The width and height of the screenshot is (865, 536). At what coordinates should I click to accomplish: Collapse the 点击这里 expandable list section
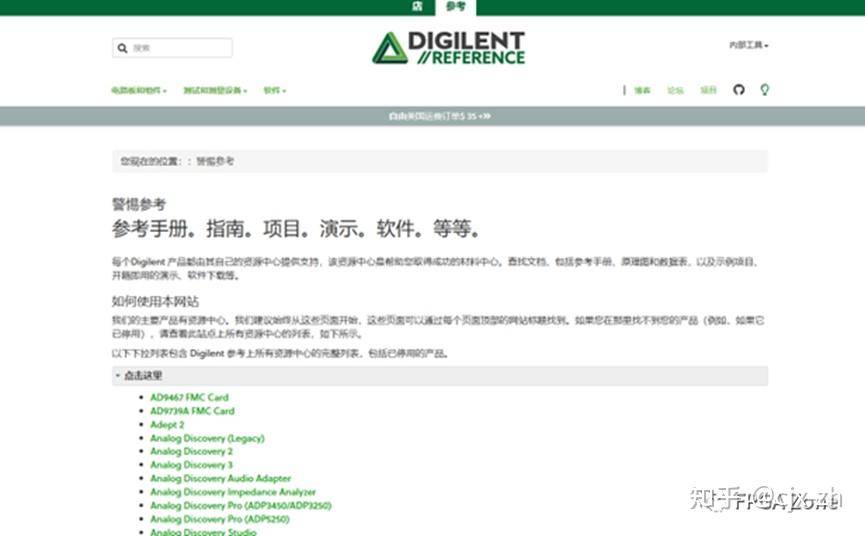click(x=440, y=376)
